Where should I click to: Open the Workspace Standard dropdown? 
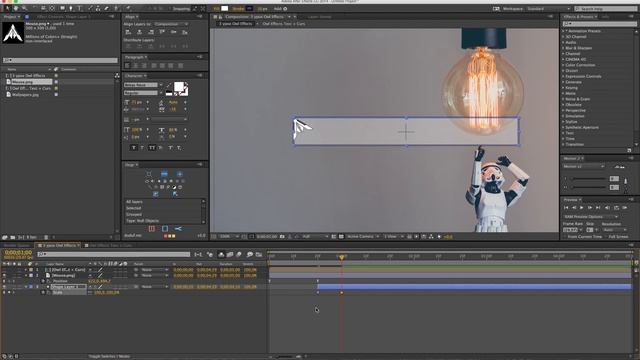click(549, 9)
